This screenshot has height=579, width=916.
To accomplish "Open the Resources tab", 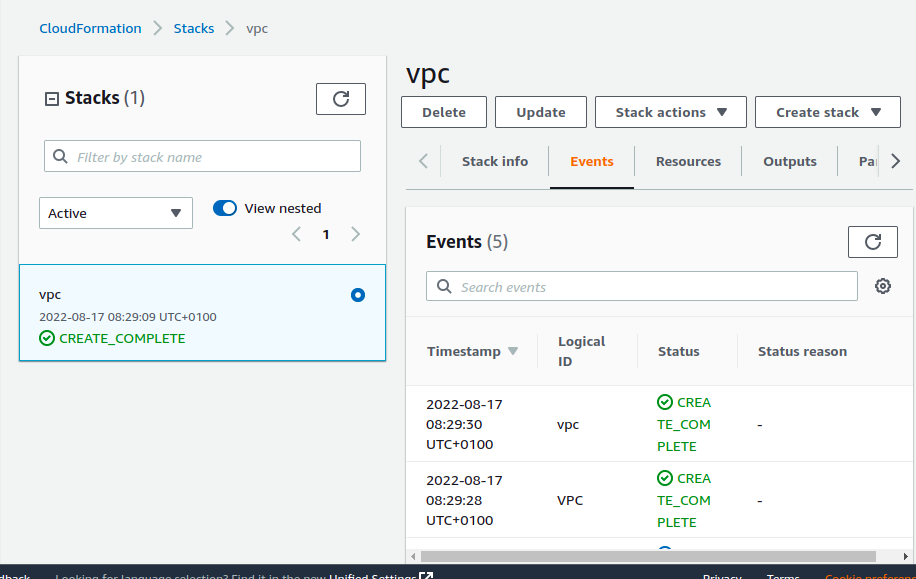I will 688,161.
